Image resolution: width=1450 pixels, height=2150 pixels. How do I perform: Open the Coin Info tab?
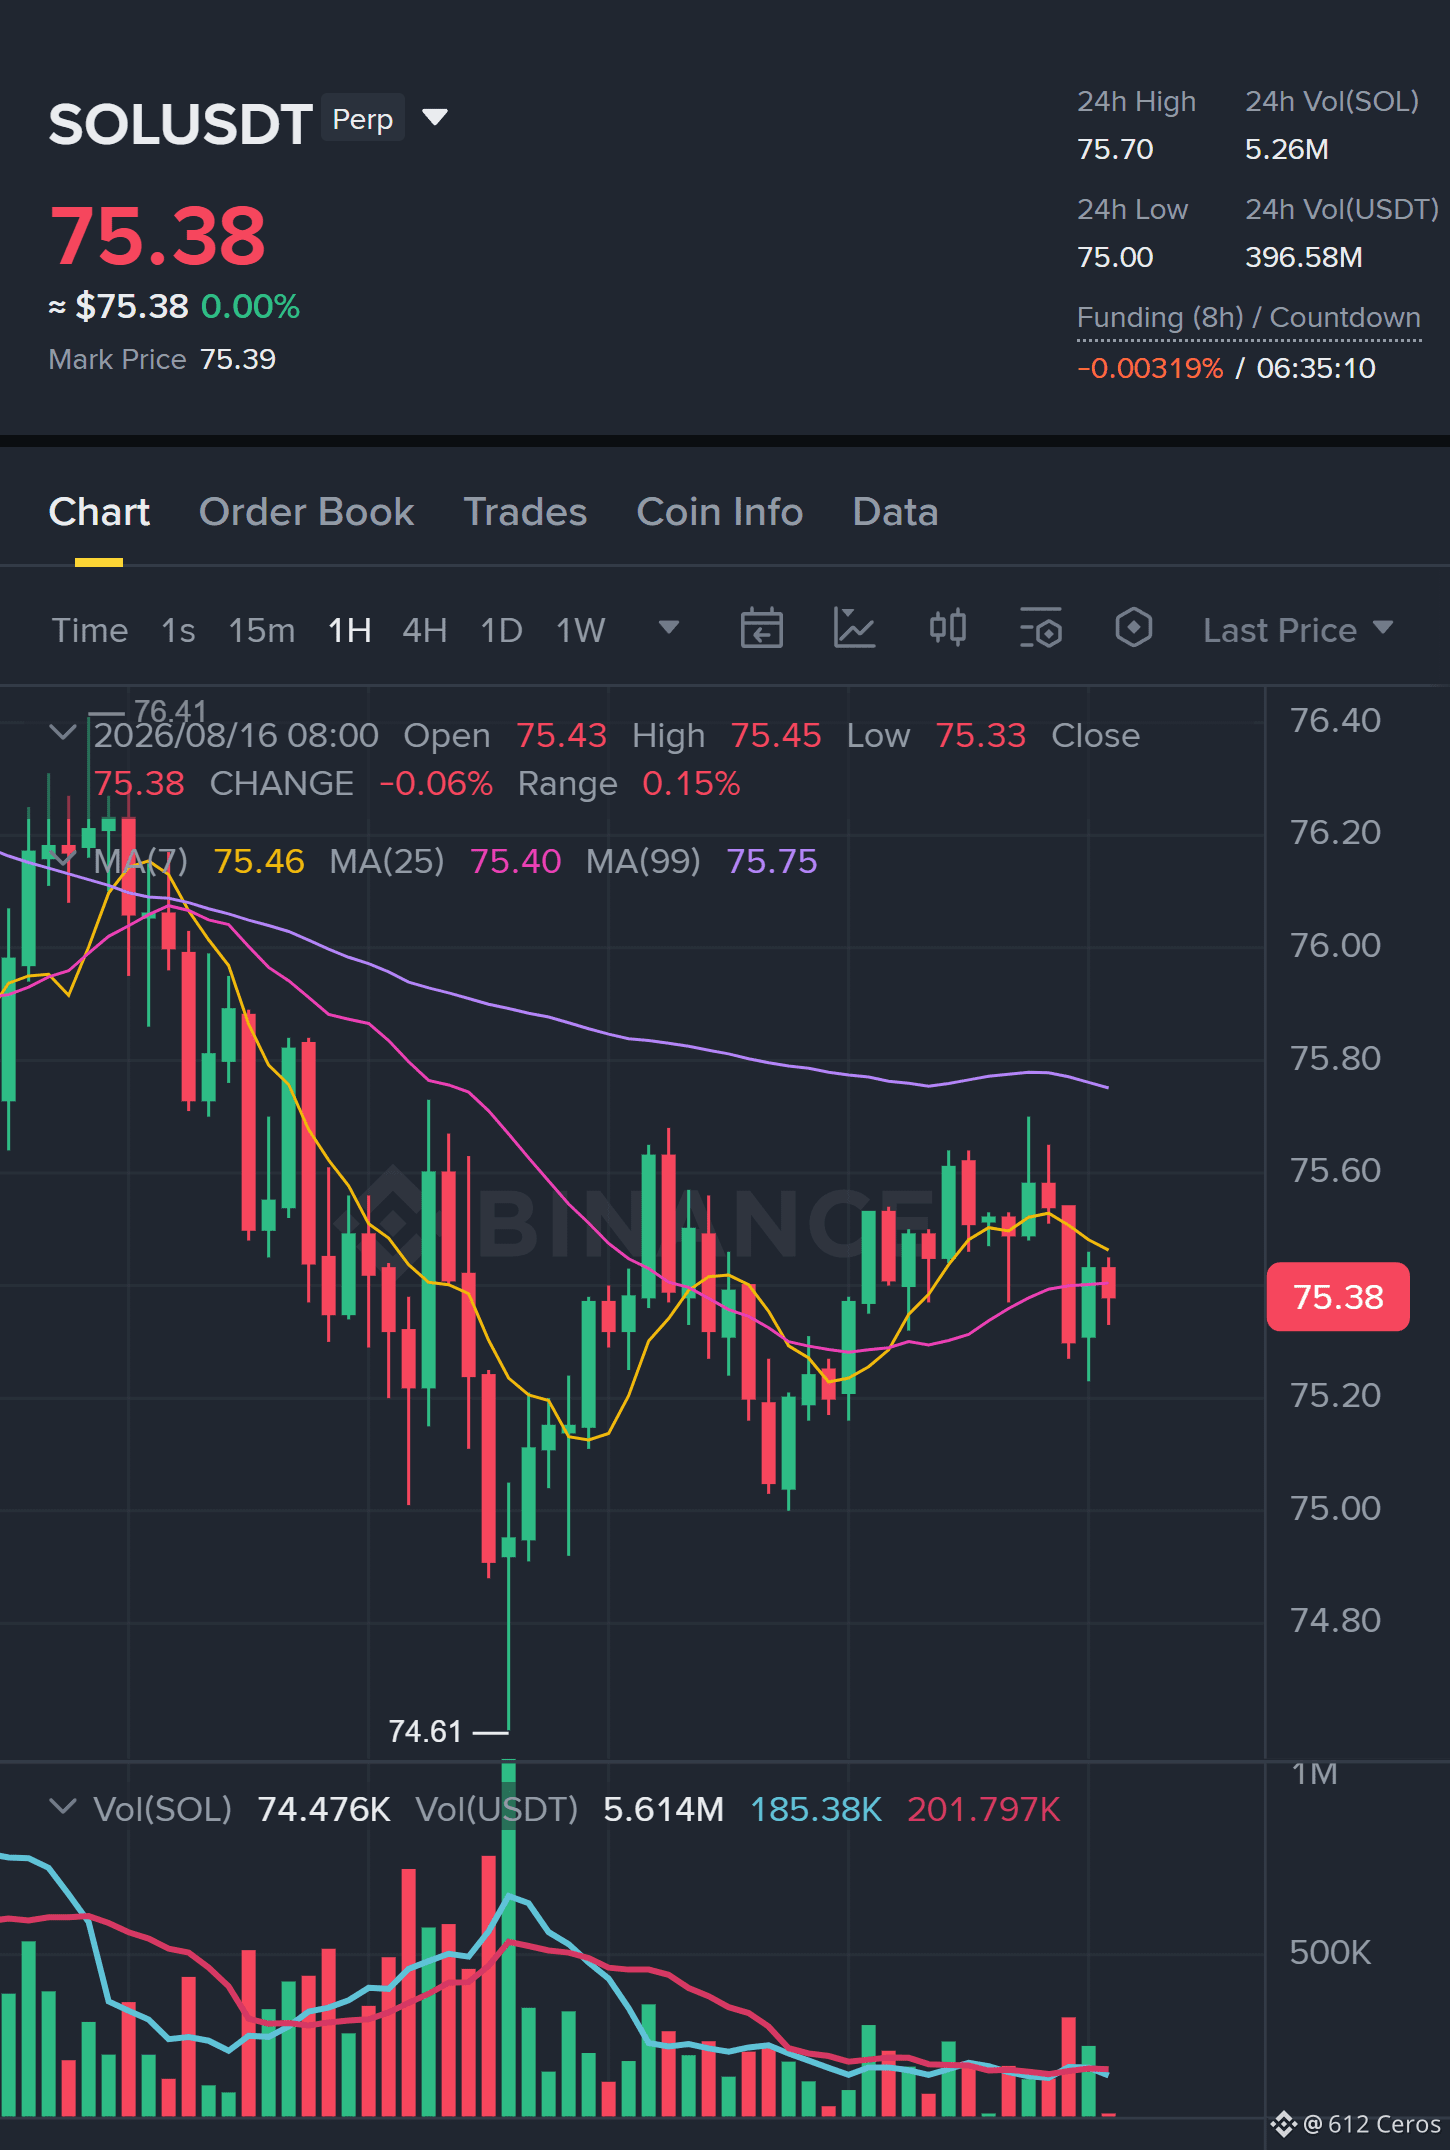point(720,512)
